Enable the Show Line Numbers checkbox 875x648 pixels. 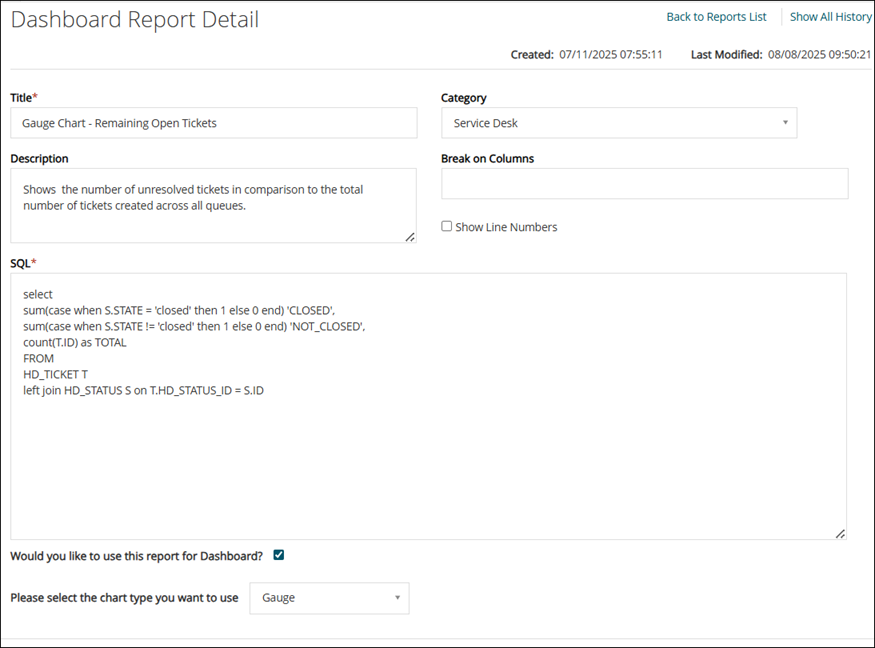point(447,227)
